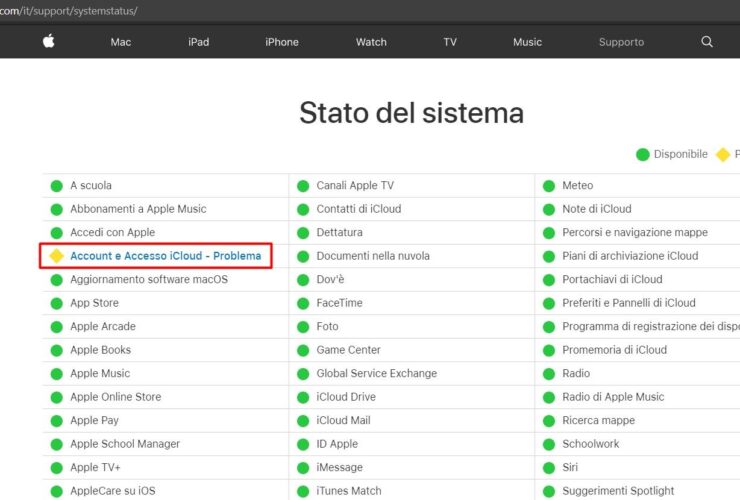This screenshot has width=740, height=500.
Task: Click yellow diamond beside Account e Accesso iCloud
Action: click(x=57, y=256)
